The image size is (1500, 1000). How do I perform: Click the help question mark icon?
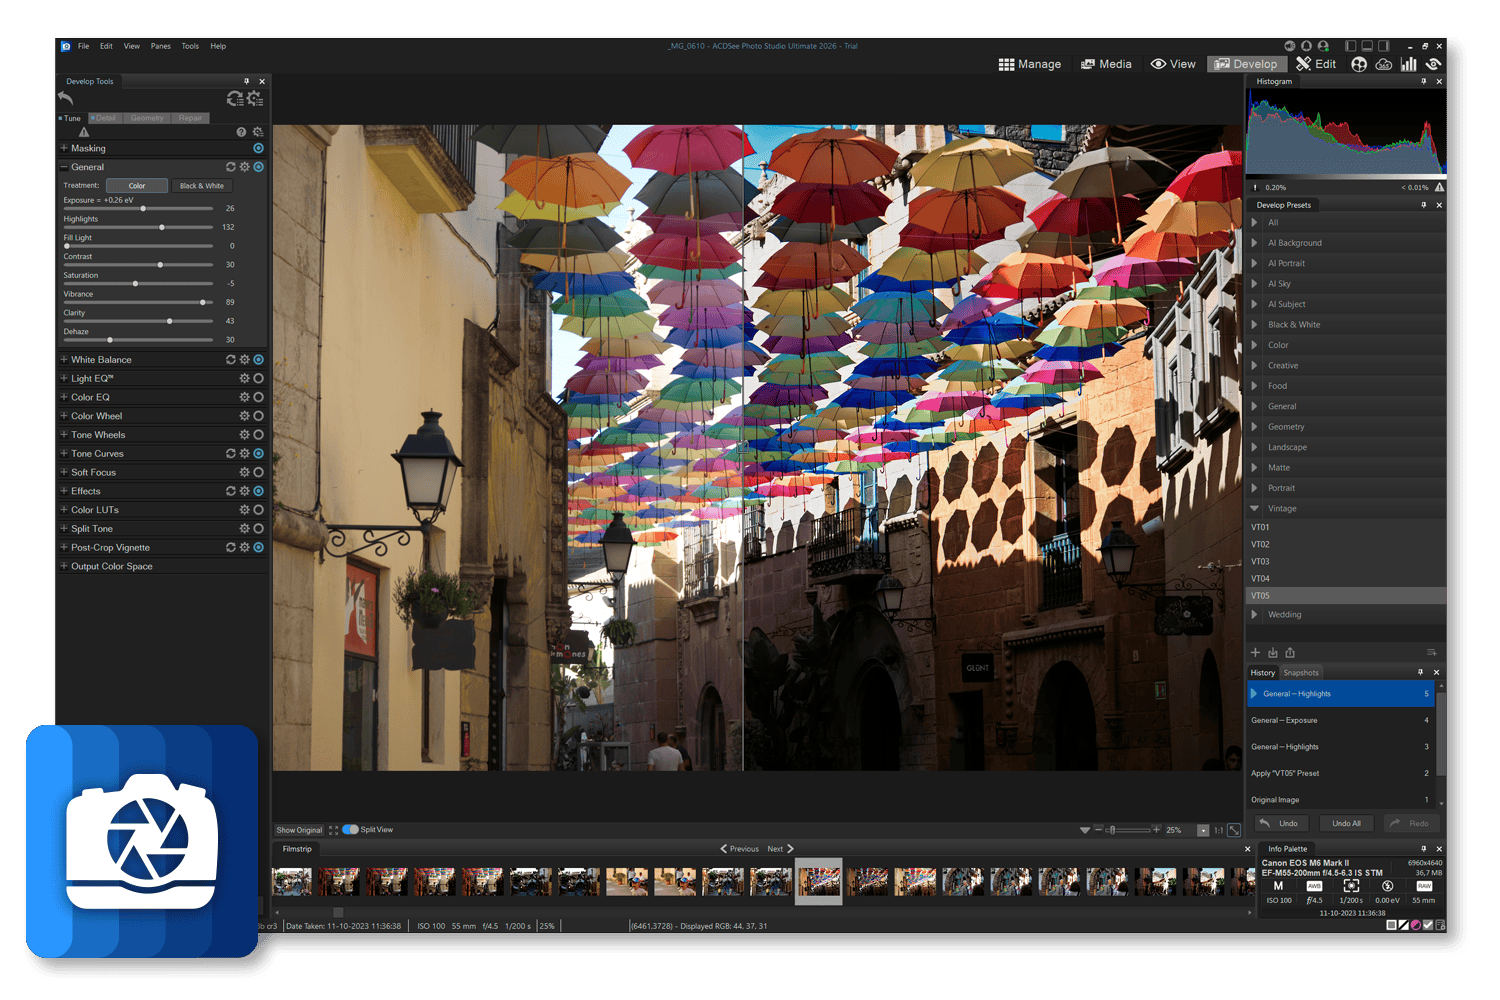coord(241,132)
